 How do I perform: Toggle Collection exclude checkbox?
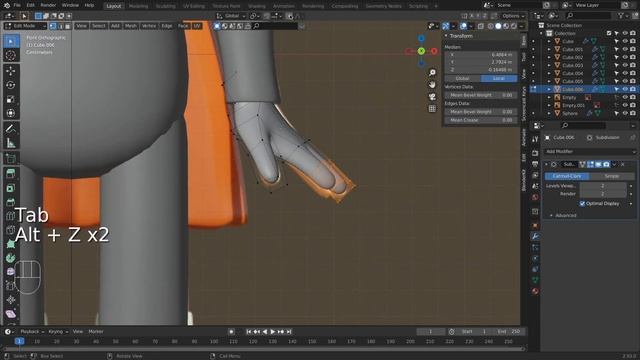pos(609,33)
